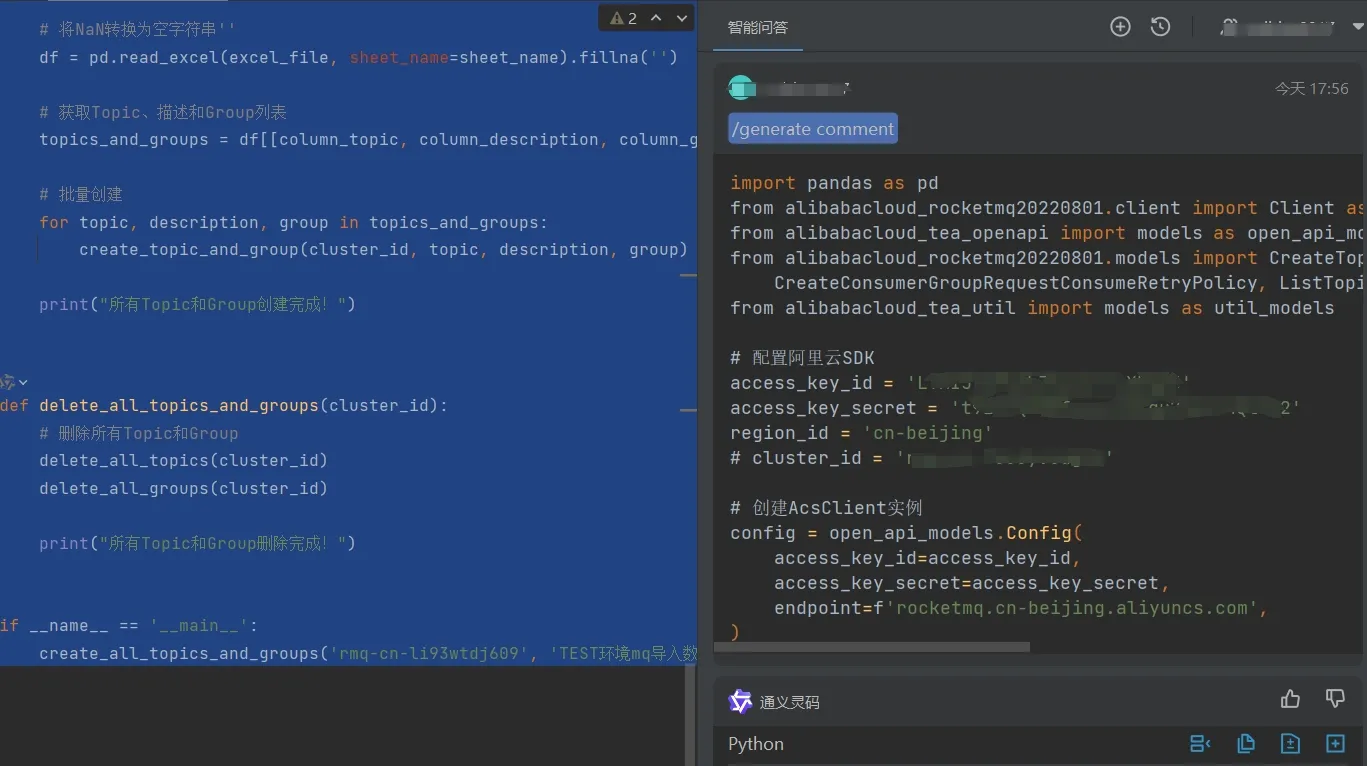1367x766 pixels.
Task: Click the horizontal scrollbar under the code answer
Action: click(x=872, y=647)
